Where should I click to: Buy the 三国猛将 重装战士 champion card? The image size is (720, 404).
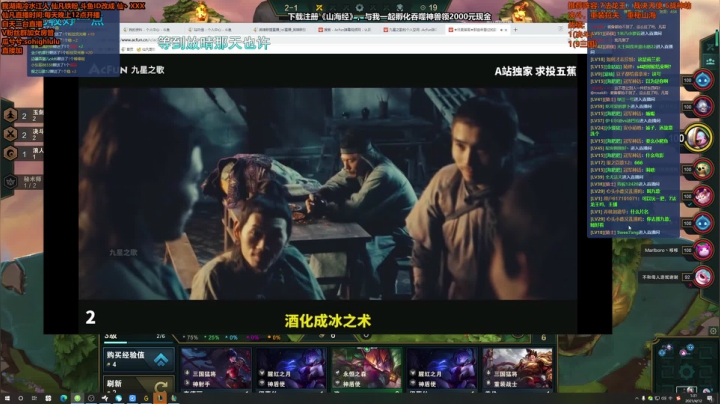coord(518,370)
